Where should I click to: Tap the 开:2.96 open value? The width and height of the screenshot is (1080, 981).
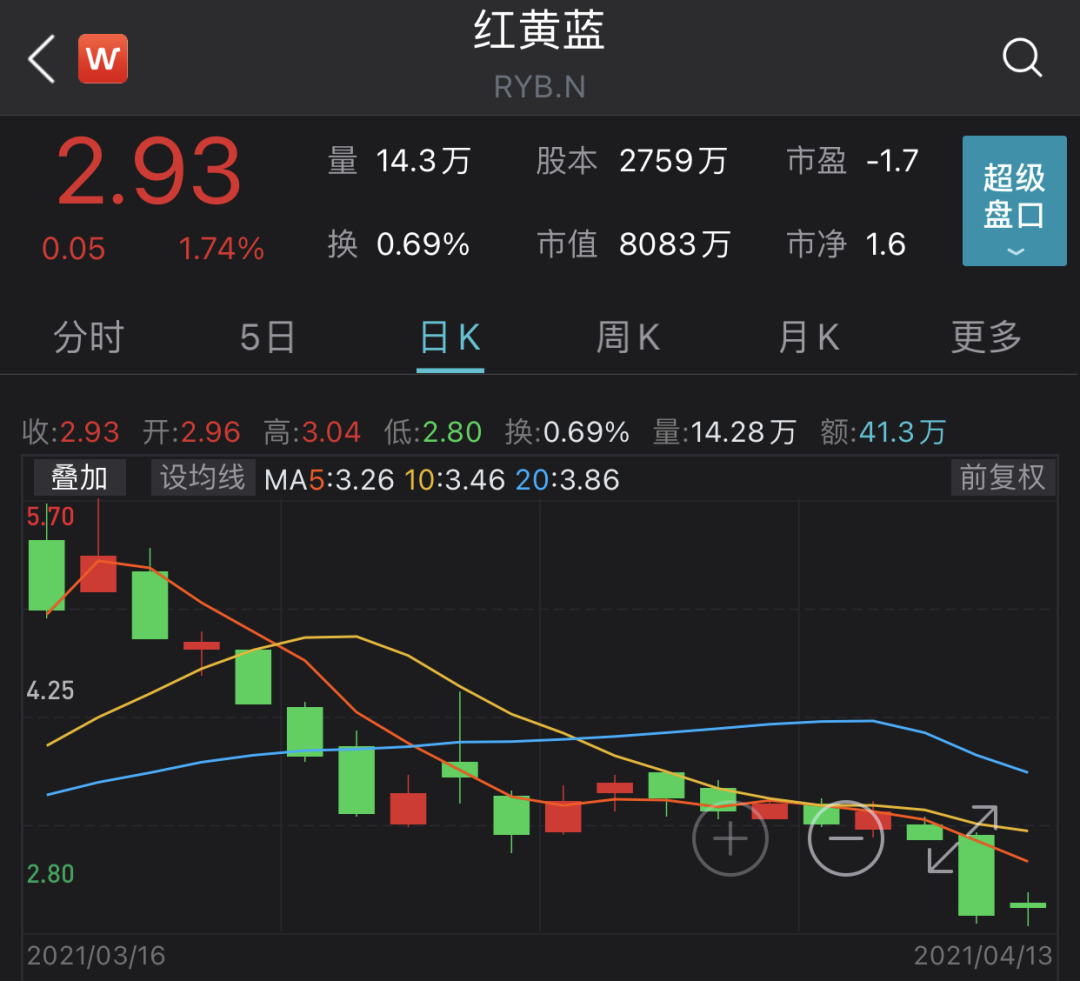[191, 433]
